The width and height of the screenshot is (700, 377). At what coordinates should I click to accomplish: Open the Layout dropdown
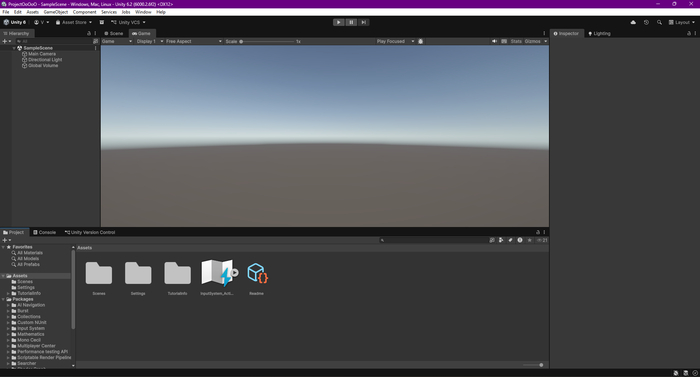(x=682, y=22)
